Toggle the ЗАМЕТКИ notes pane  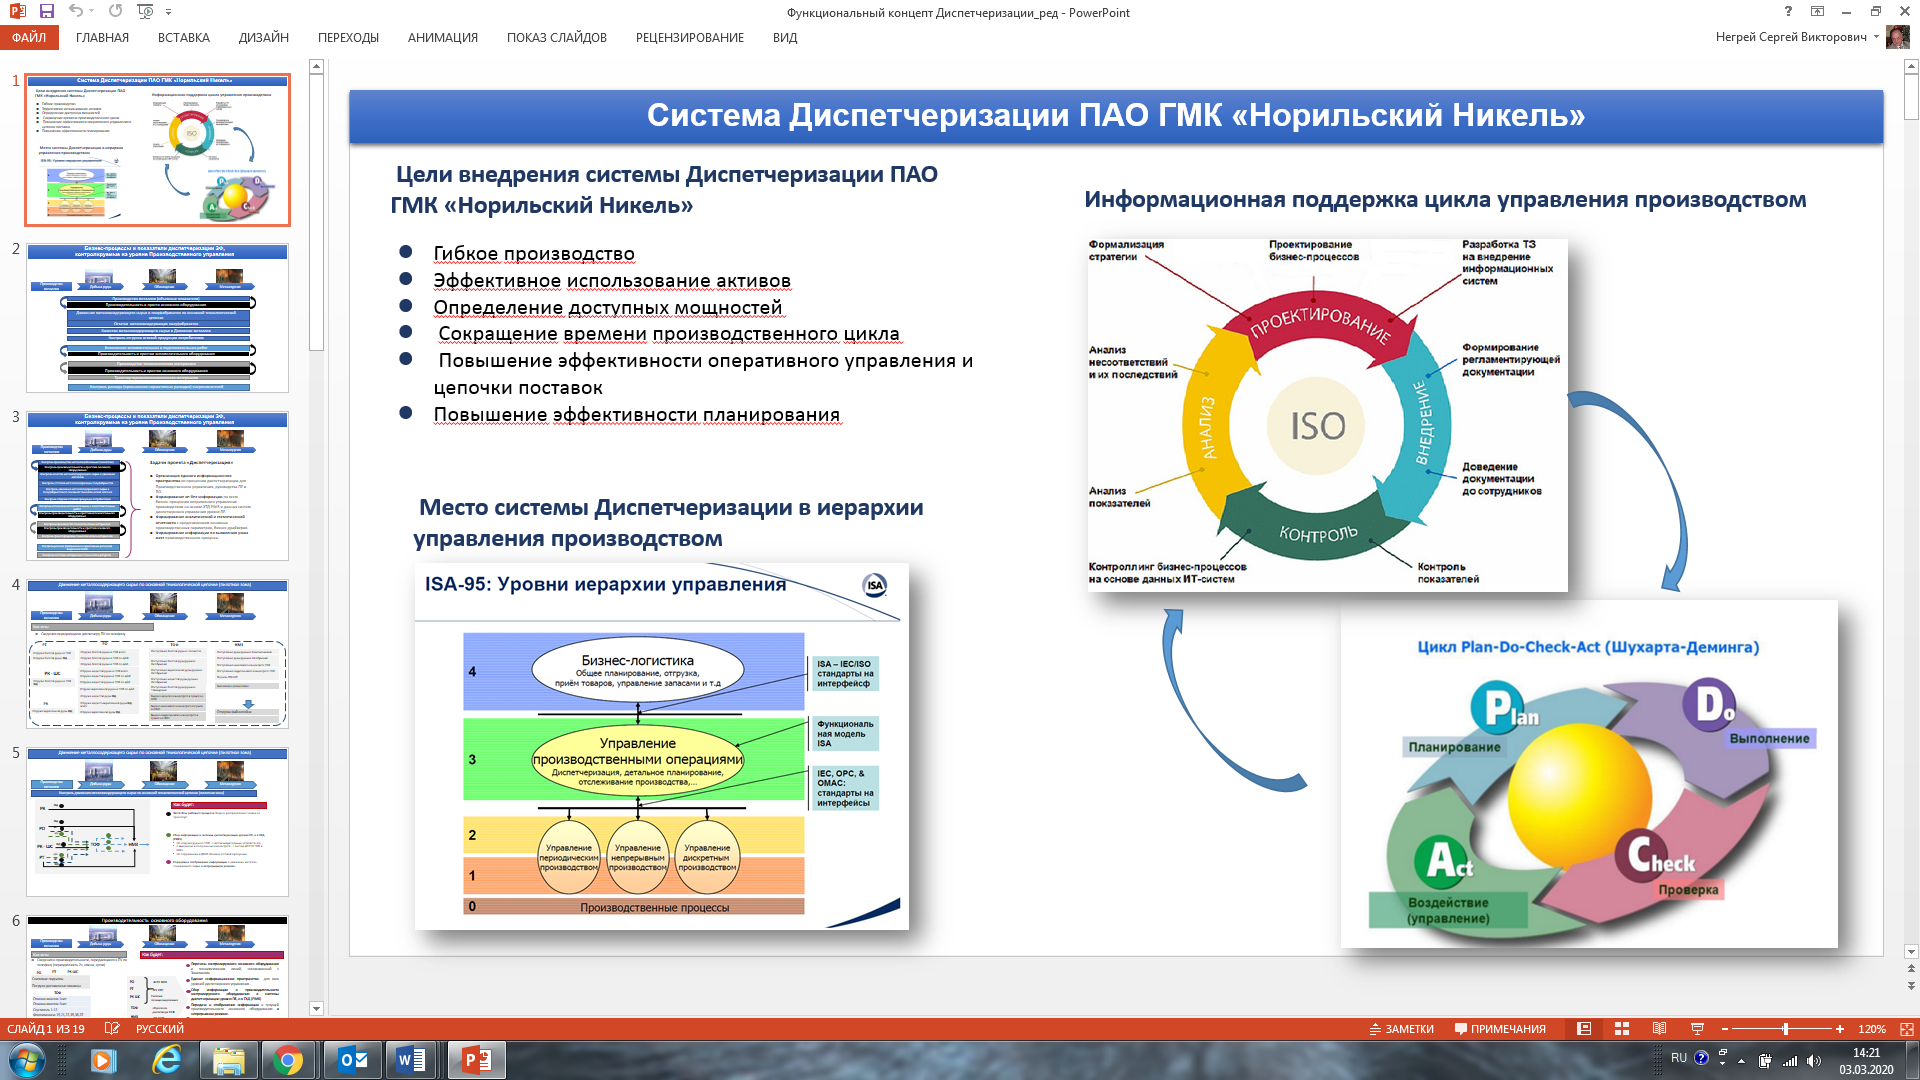(1401, 1028)
